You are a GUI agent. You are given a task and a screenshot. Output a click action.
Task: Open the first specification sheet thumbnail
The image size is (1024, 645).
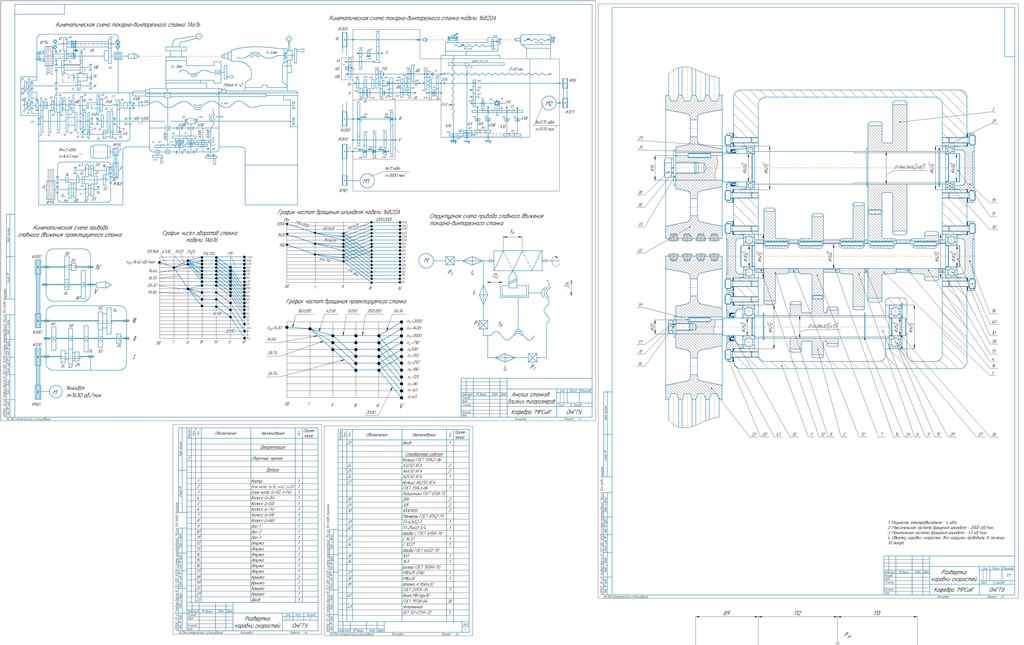point(248,529)
